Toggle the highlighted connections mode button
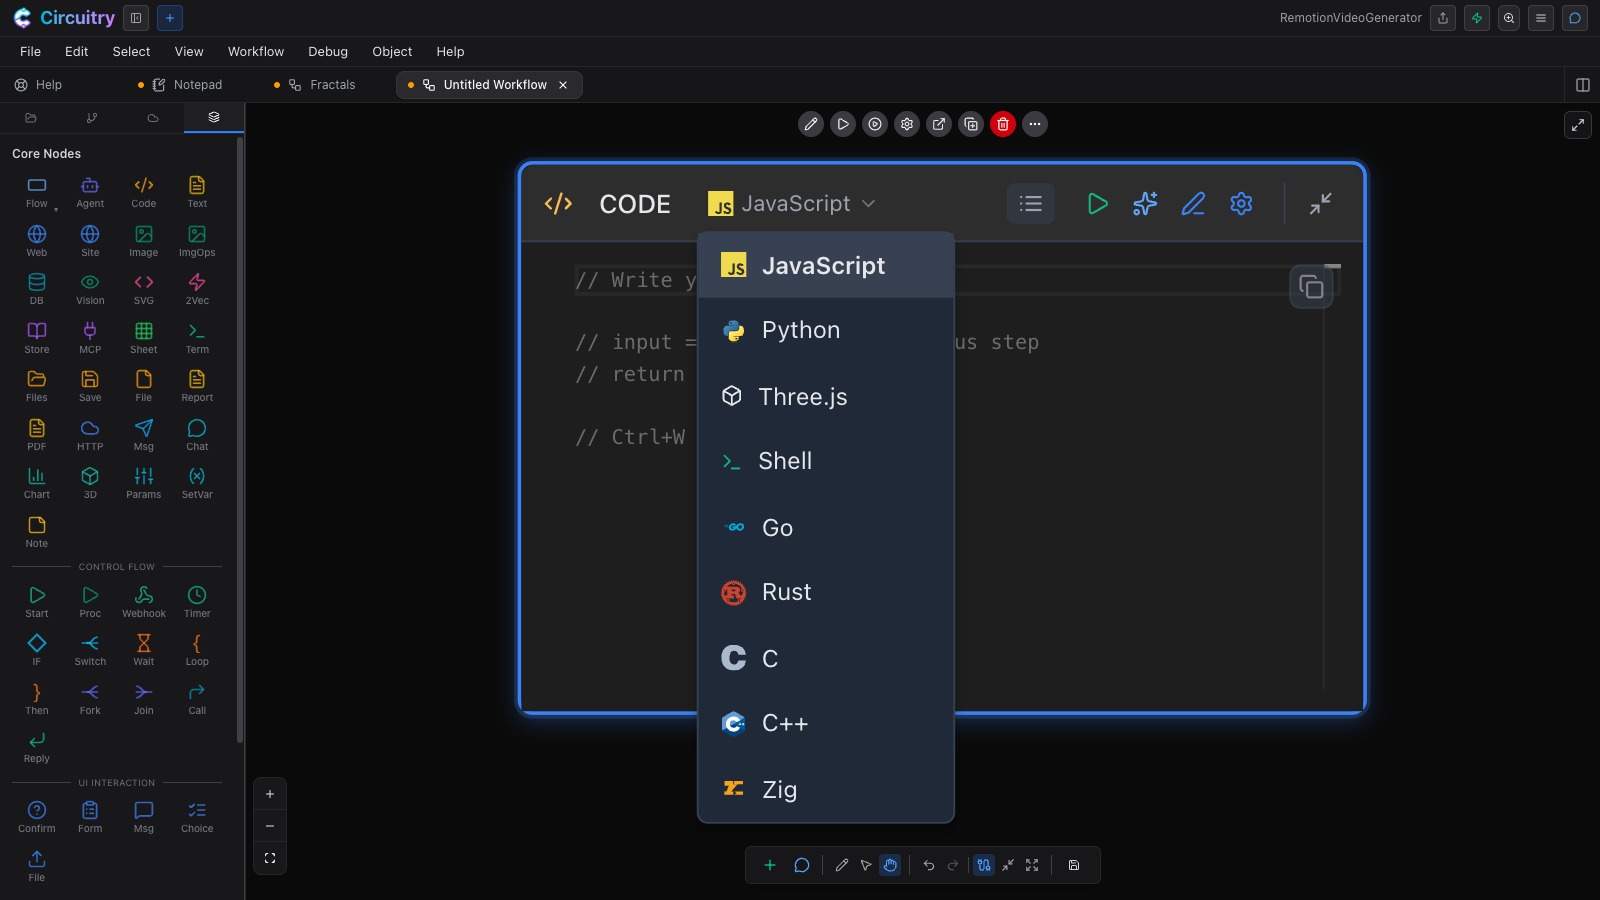The height and width of the screenshot is (900, 1600). [984, 865]
